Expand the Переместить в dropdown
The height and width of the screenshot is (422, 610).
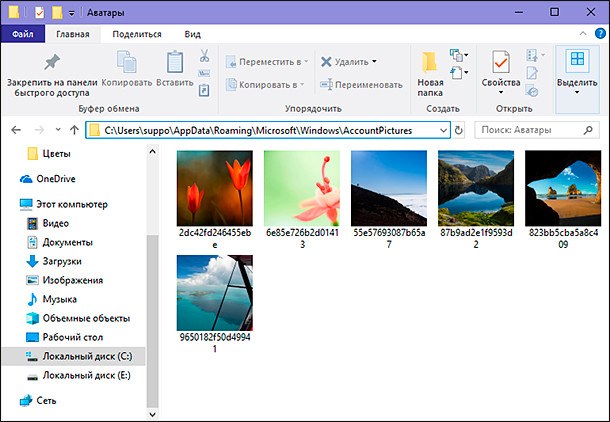tap(263, 62)
